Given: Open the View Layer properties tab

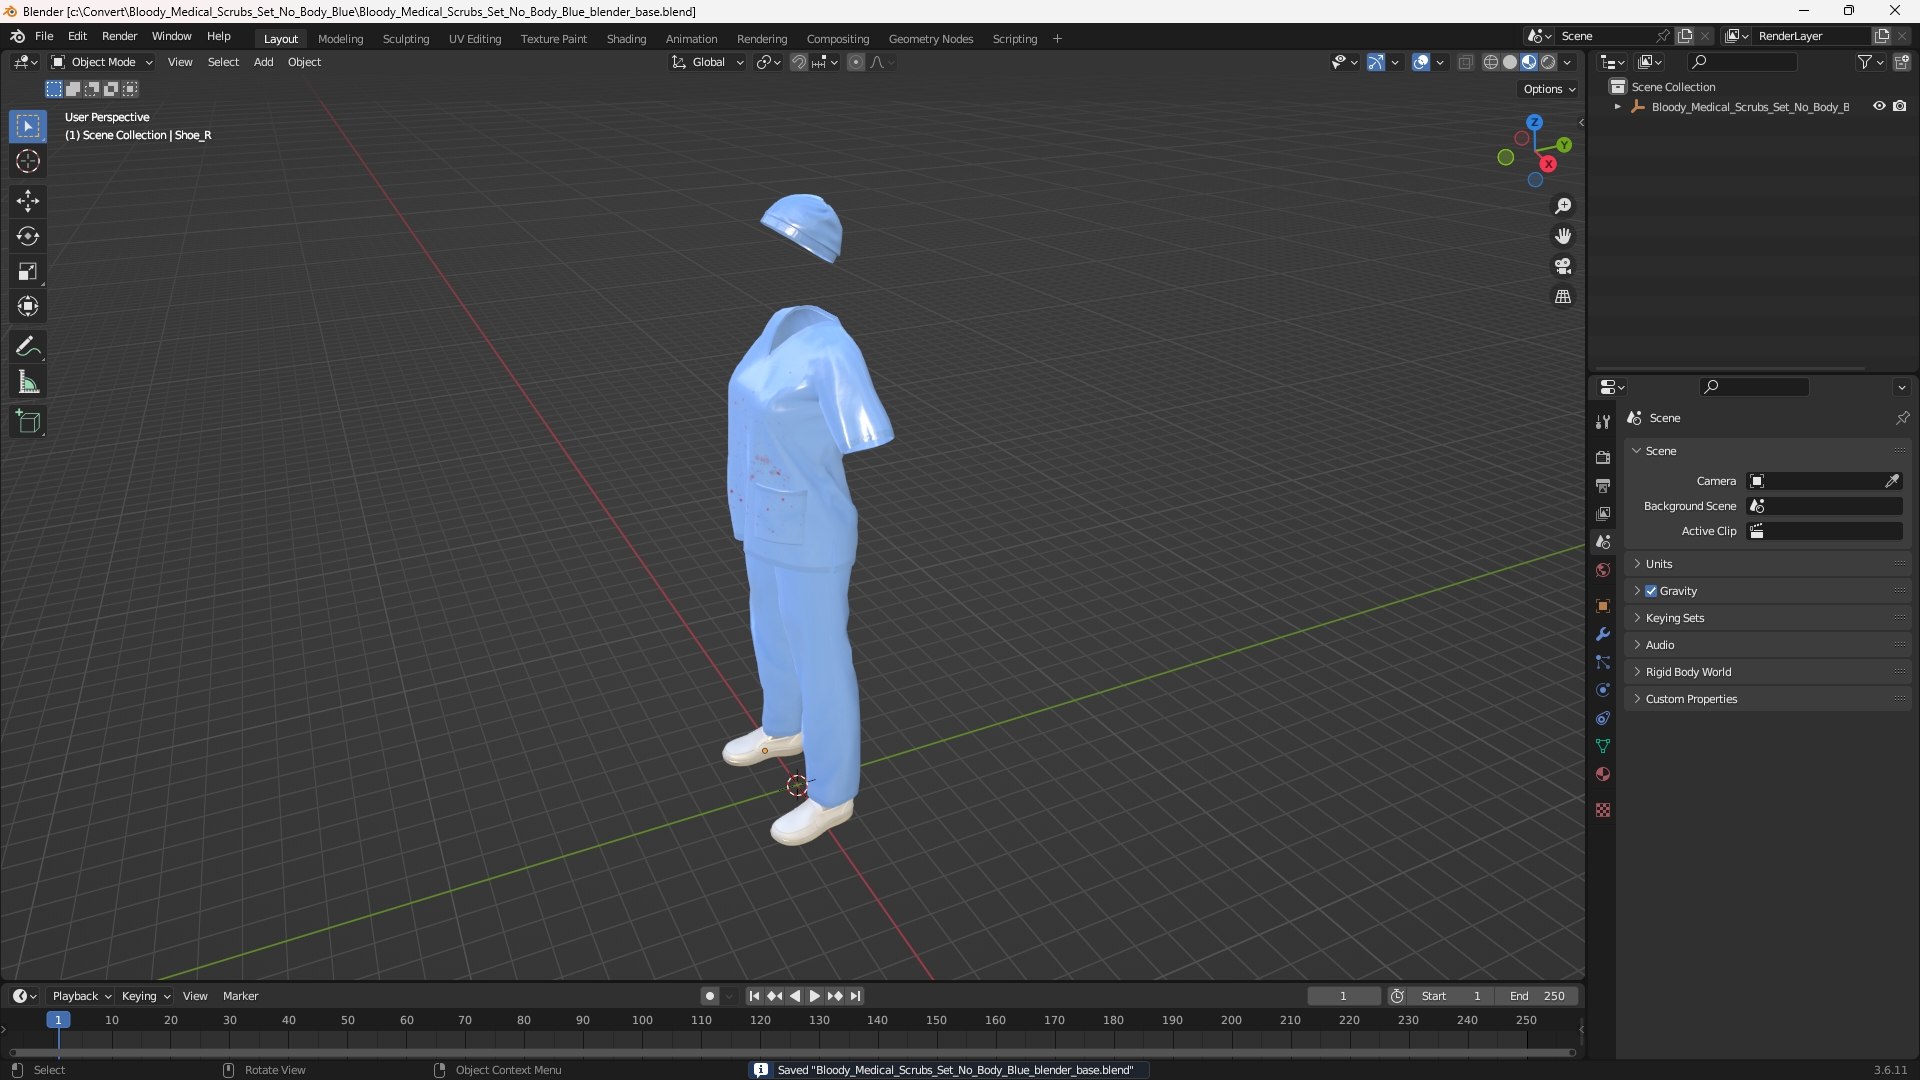Looking at the screenshot, I should click(x=1603, y=513).
